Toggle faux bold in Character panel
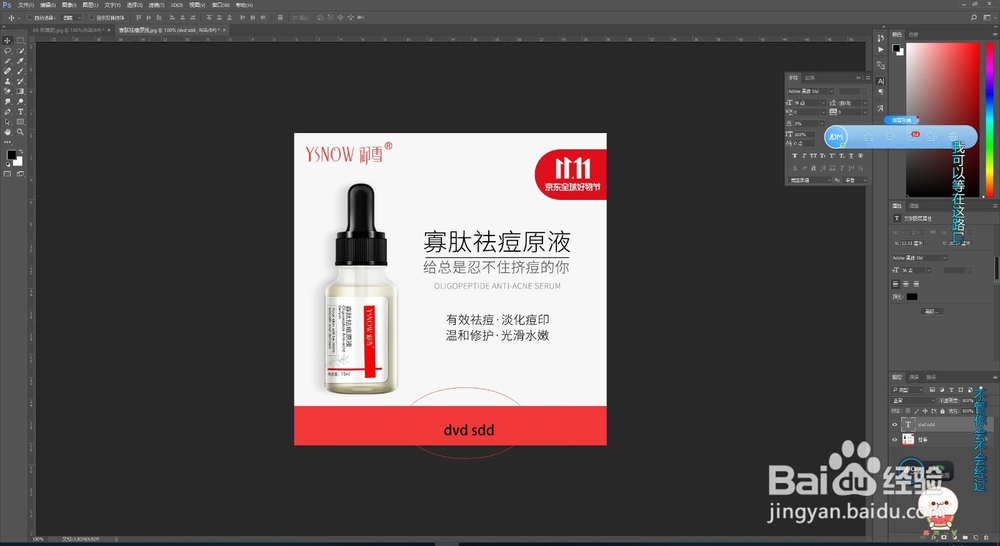The image size is (1000, 546). [795, 156]
